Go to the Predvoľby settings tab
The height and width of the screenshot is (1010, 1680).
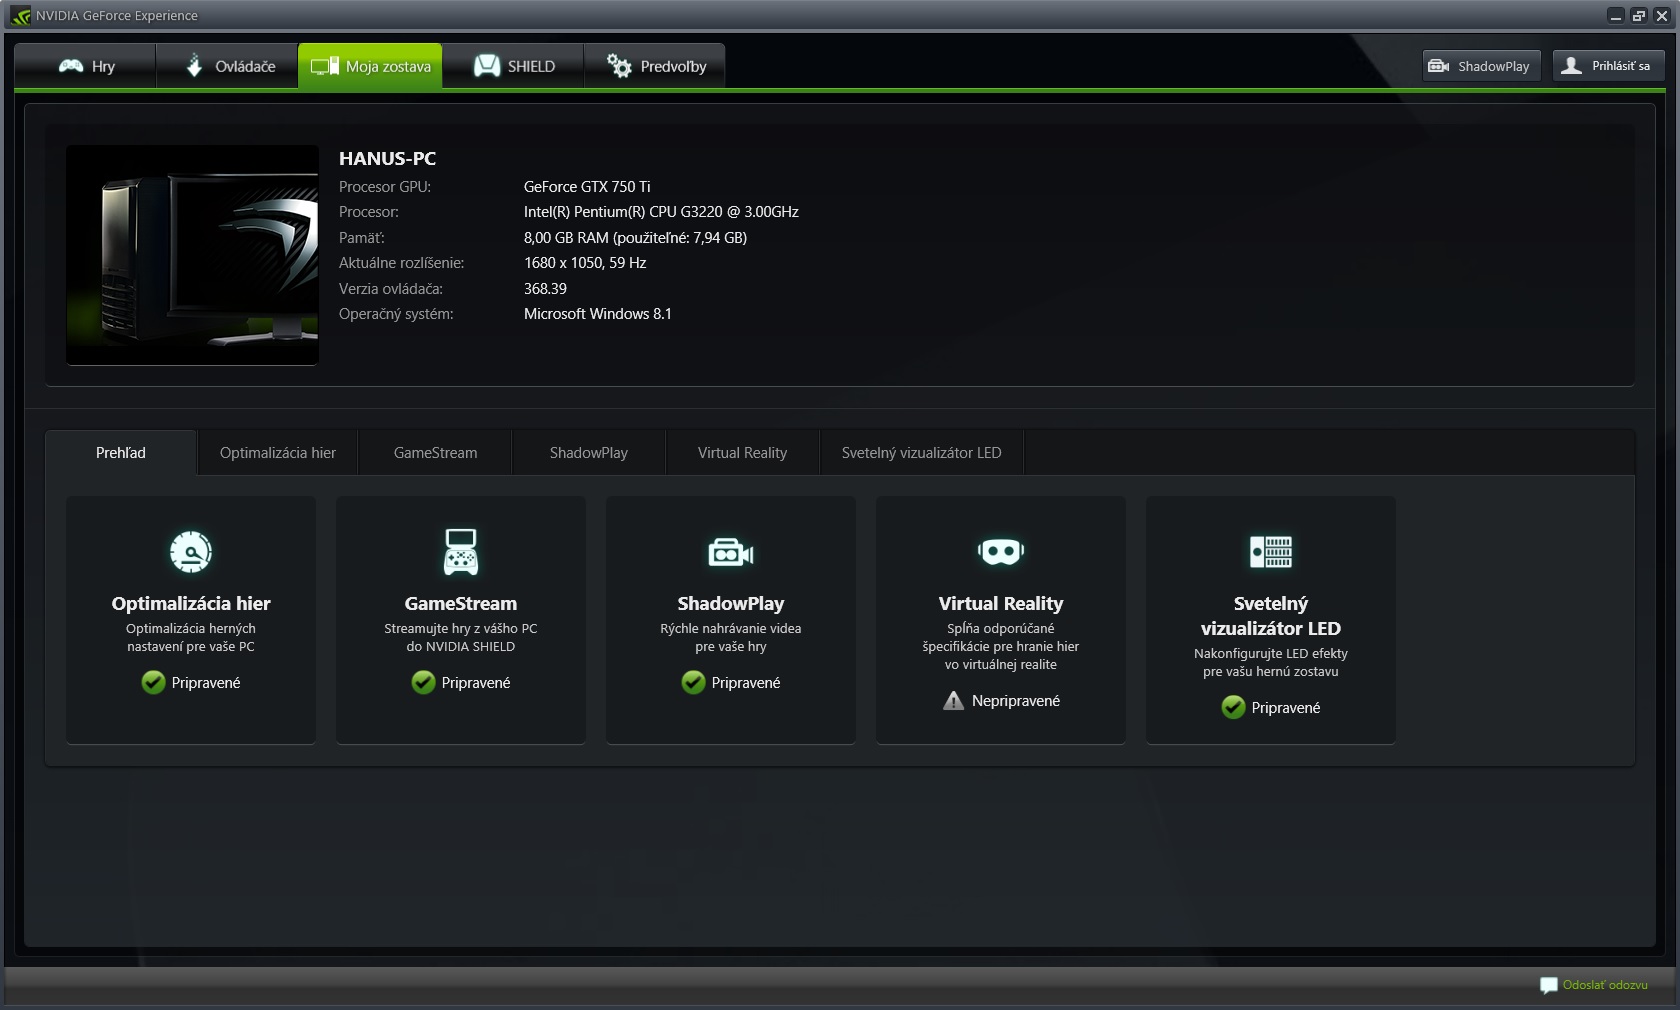pos(656,66)
